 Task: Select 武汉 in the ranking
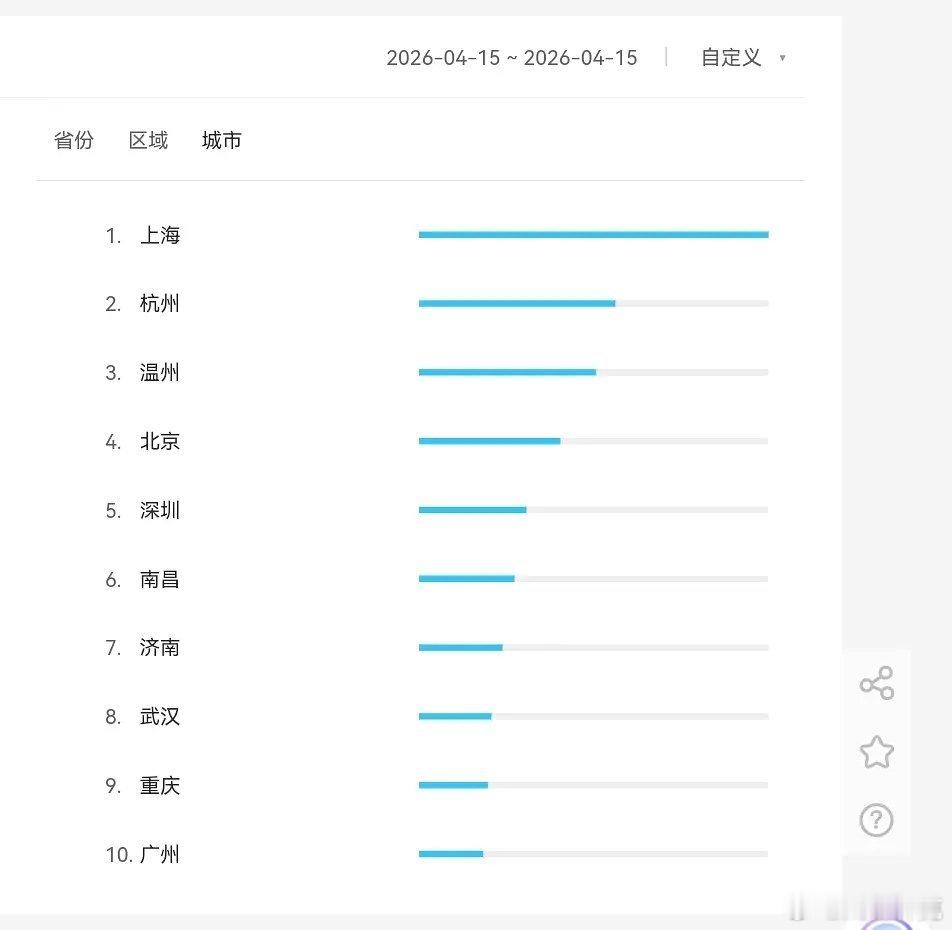coord(160,717)
